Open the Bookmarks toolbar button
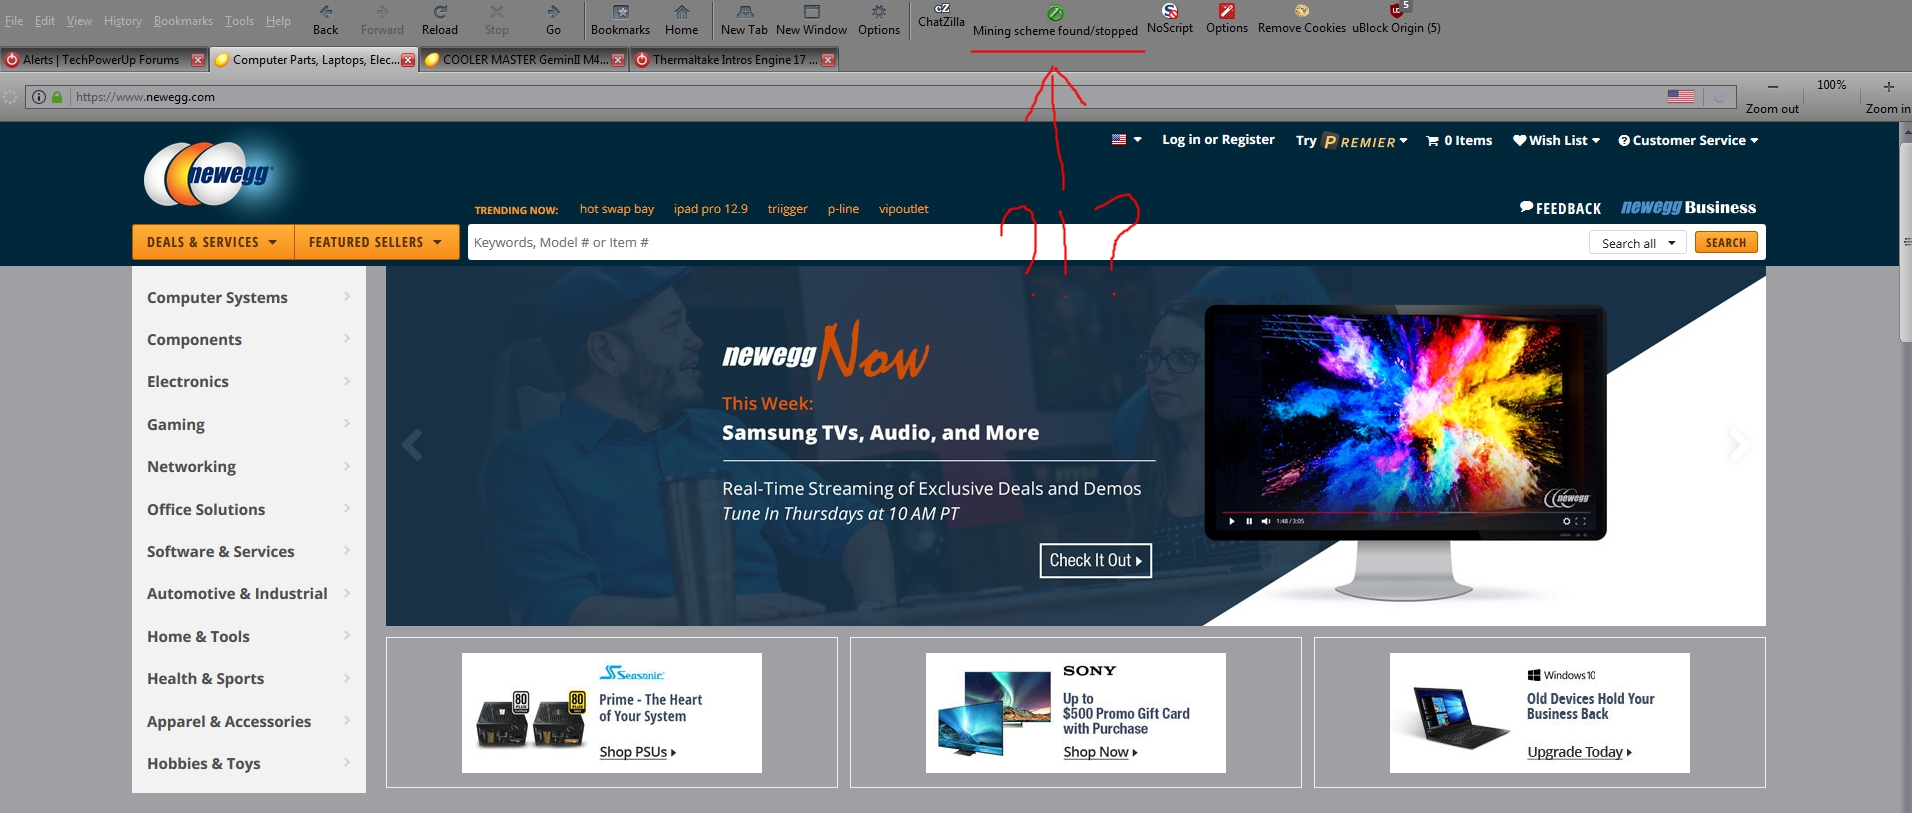 pos(620,20)
